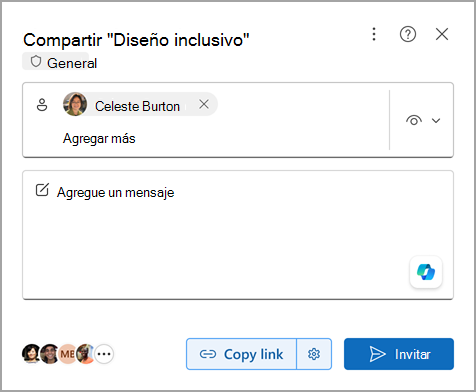Close the Compartir dialog
The width and height of the screenshot is (476, 392).
click(x=442, y=34)
